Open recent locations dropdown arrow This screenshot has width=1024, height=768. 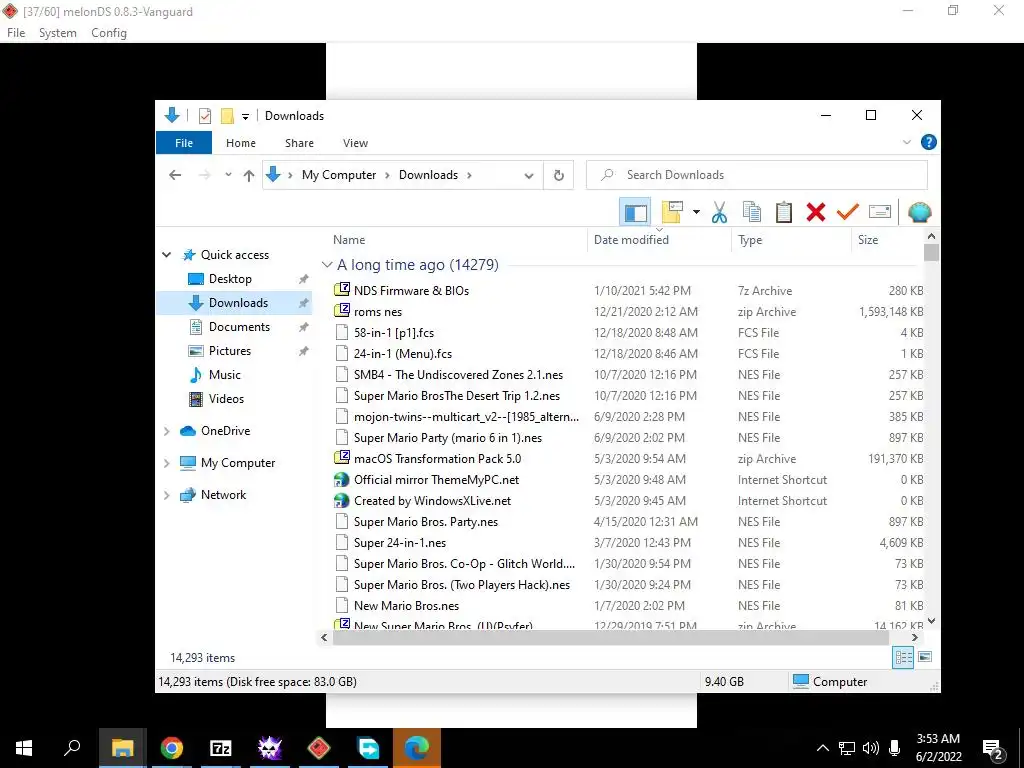[228, 175]
